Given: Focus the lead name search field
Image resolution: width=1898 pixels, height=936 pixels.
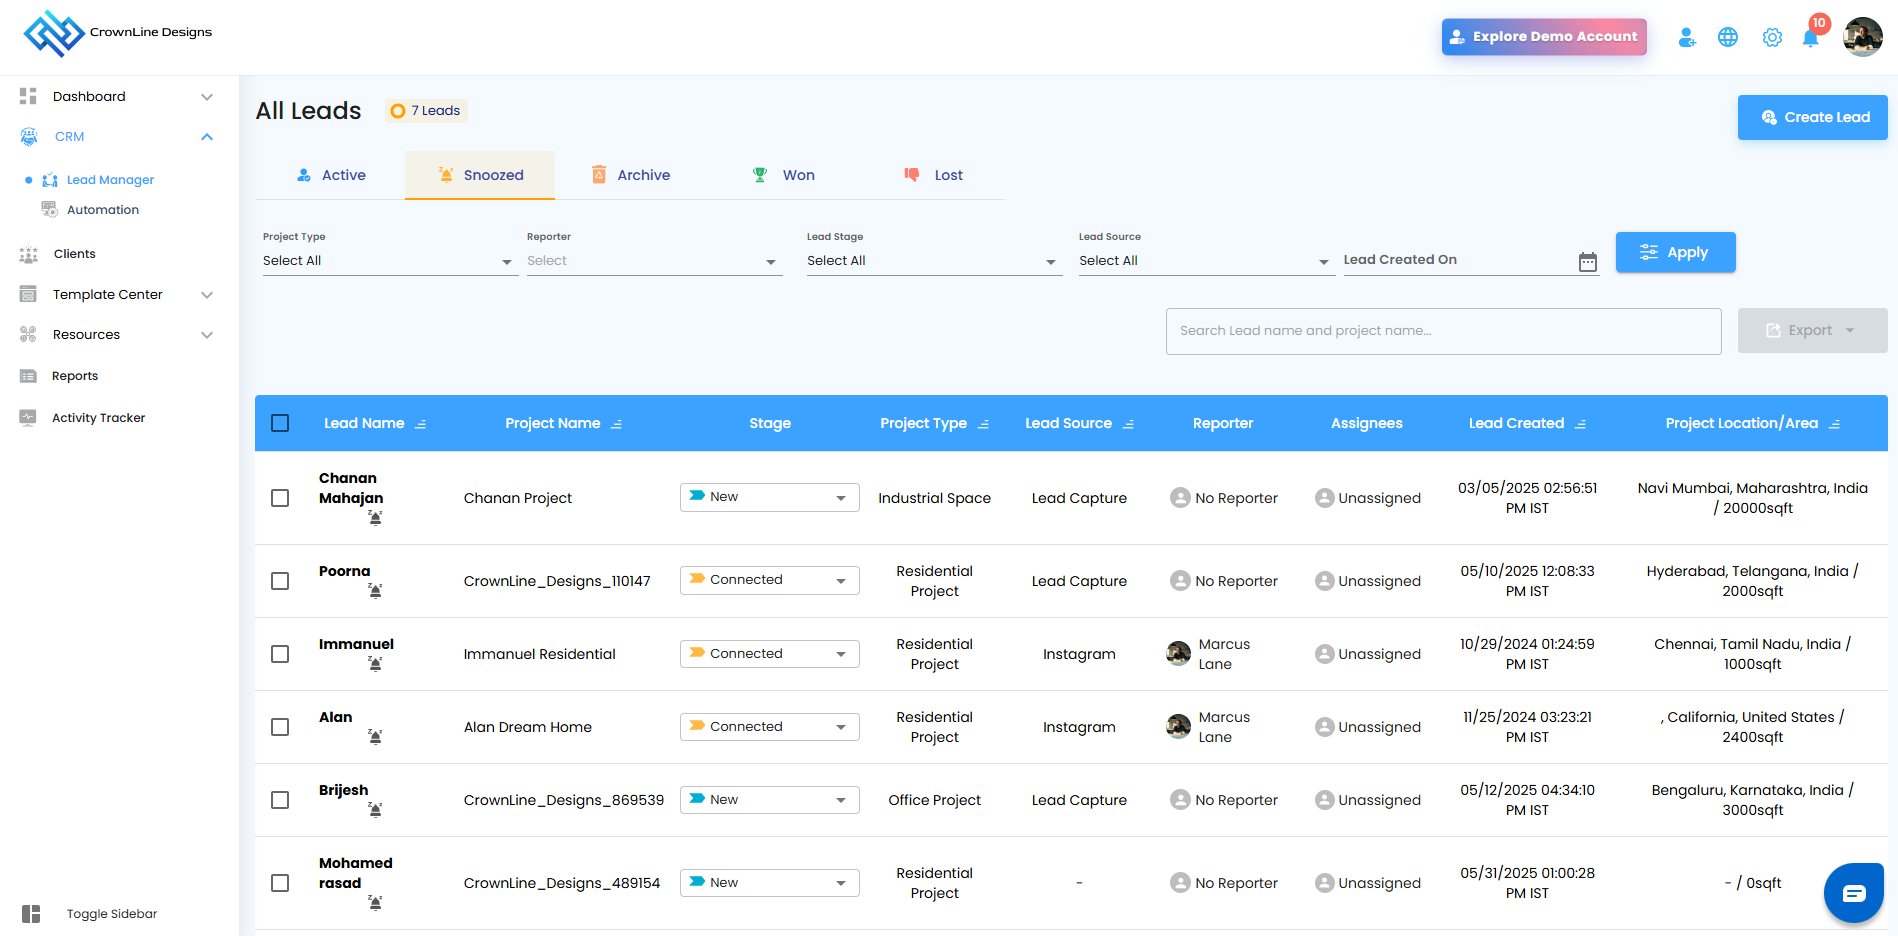Looking at the screenshot, I should coord(1443,331).
